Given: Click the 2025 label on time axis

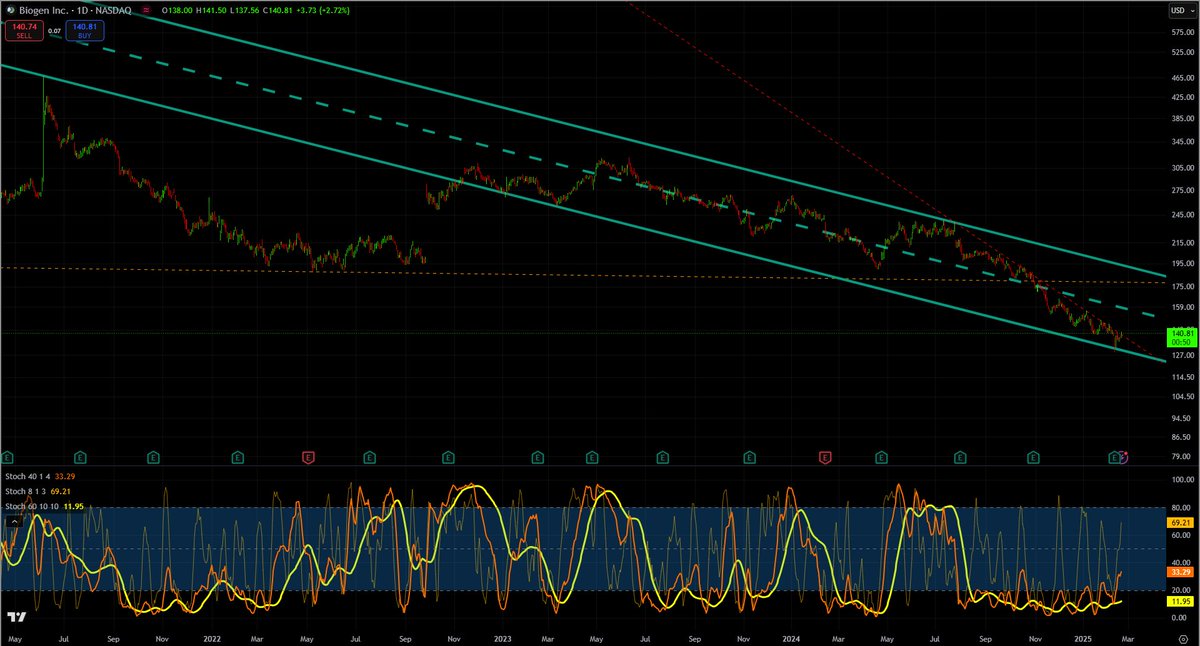Looking at the screenshot, I should (1083, 637).
